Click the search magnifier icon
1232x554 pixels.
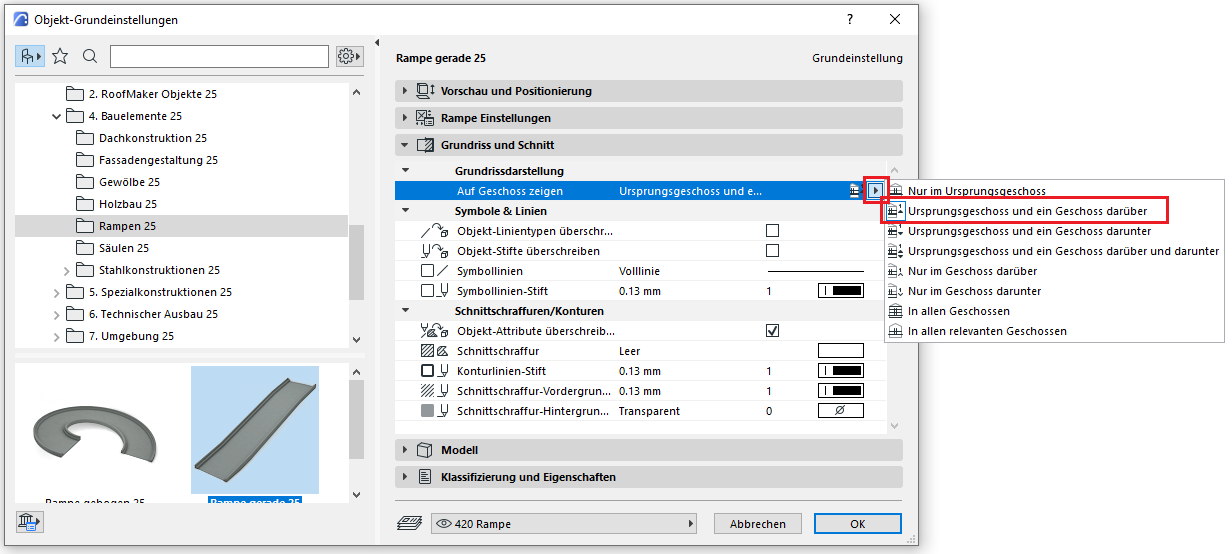[x=90, y=57]
